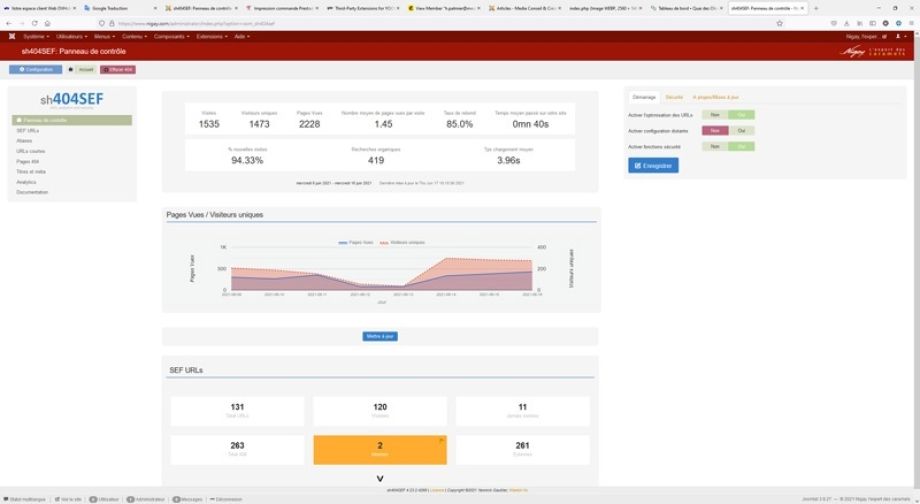Click the sh404SEF logo in sidebar
This screenshot has width=920, height=504.
click(x=72, y=100)
